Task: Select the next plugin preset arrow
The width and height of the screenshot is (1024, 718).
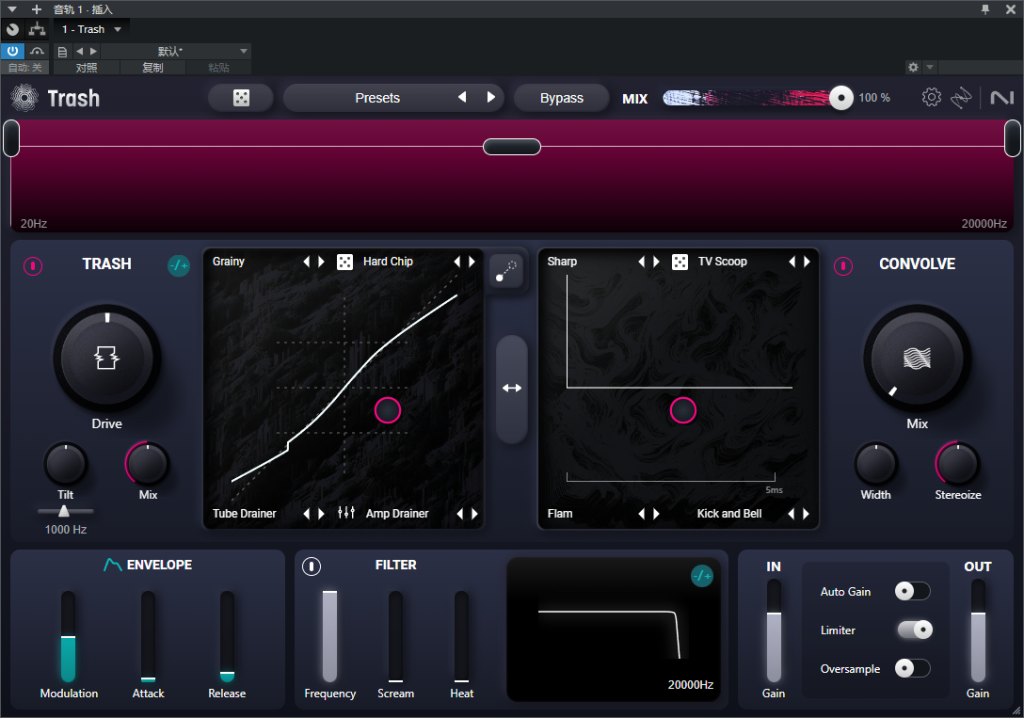Action: tap(491, 97)
